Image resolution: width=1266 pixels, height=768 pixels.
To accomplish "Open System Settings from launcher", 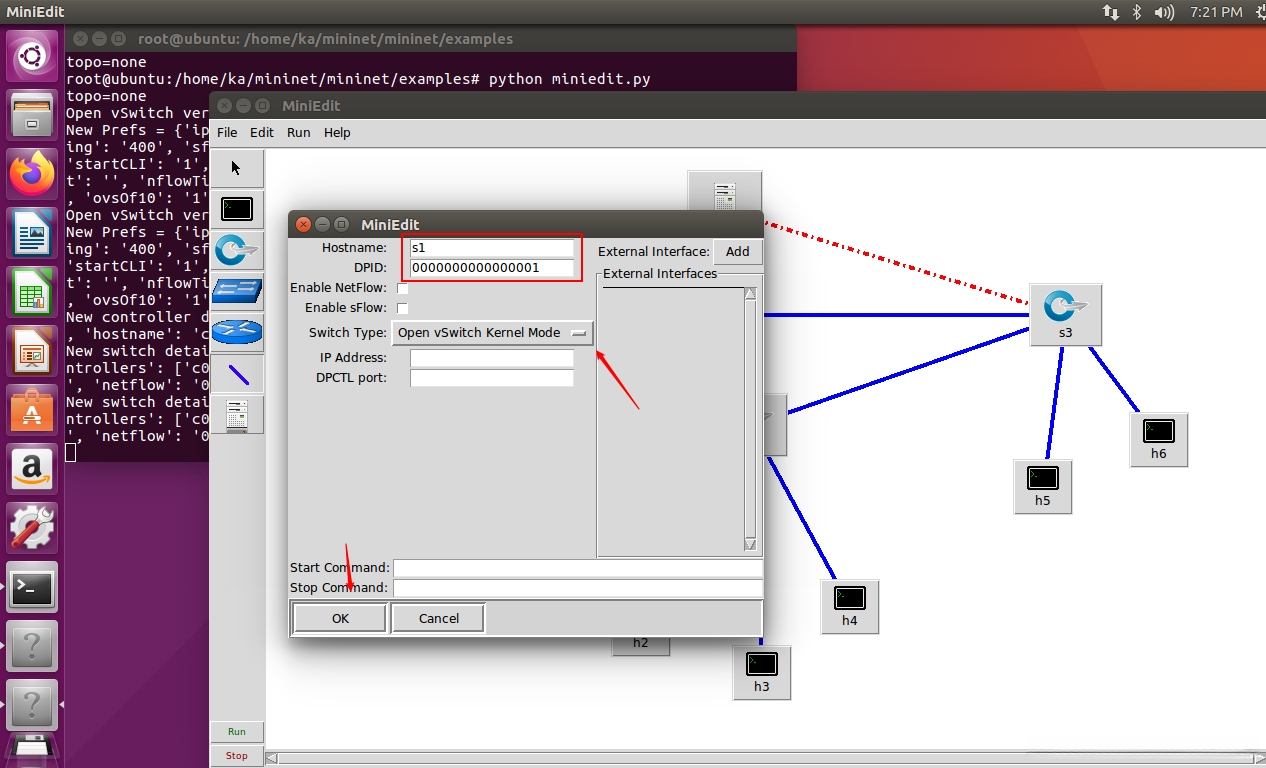I will tap(32, 529).
